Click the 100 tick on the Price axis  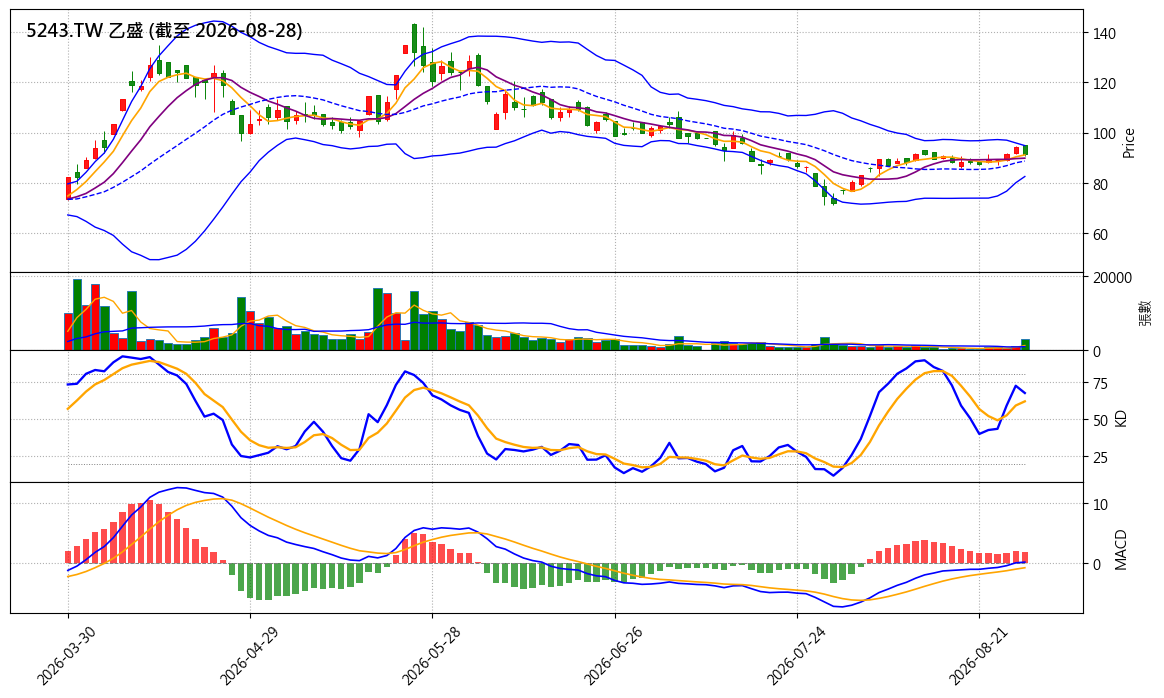(1104, 134)
